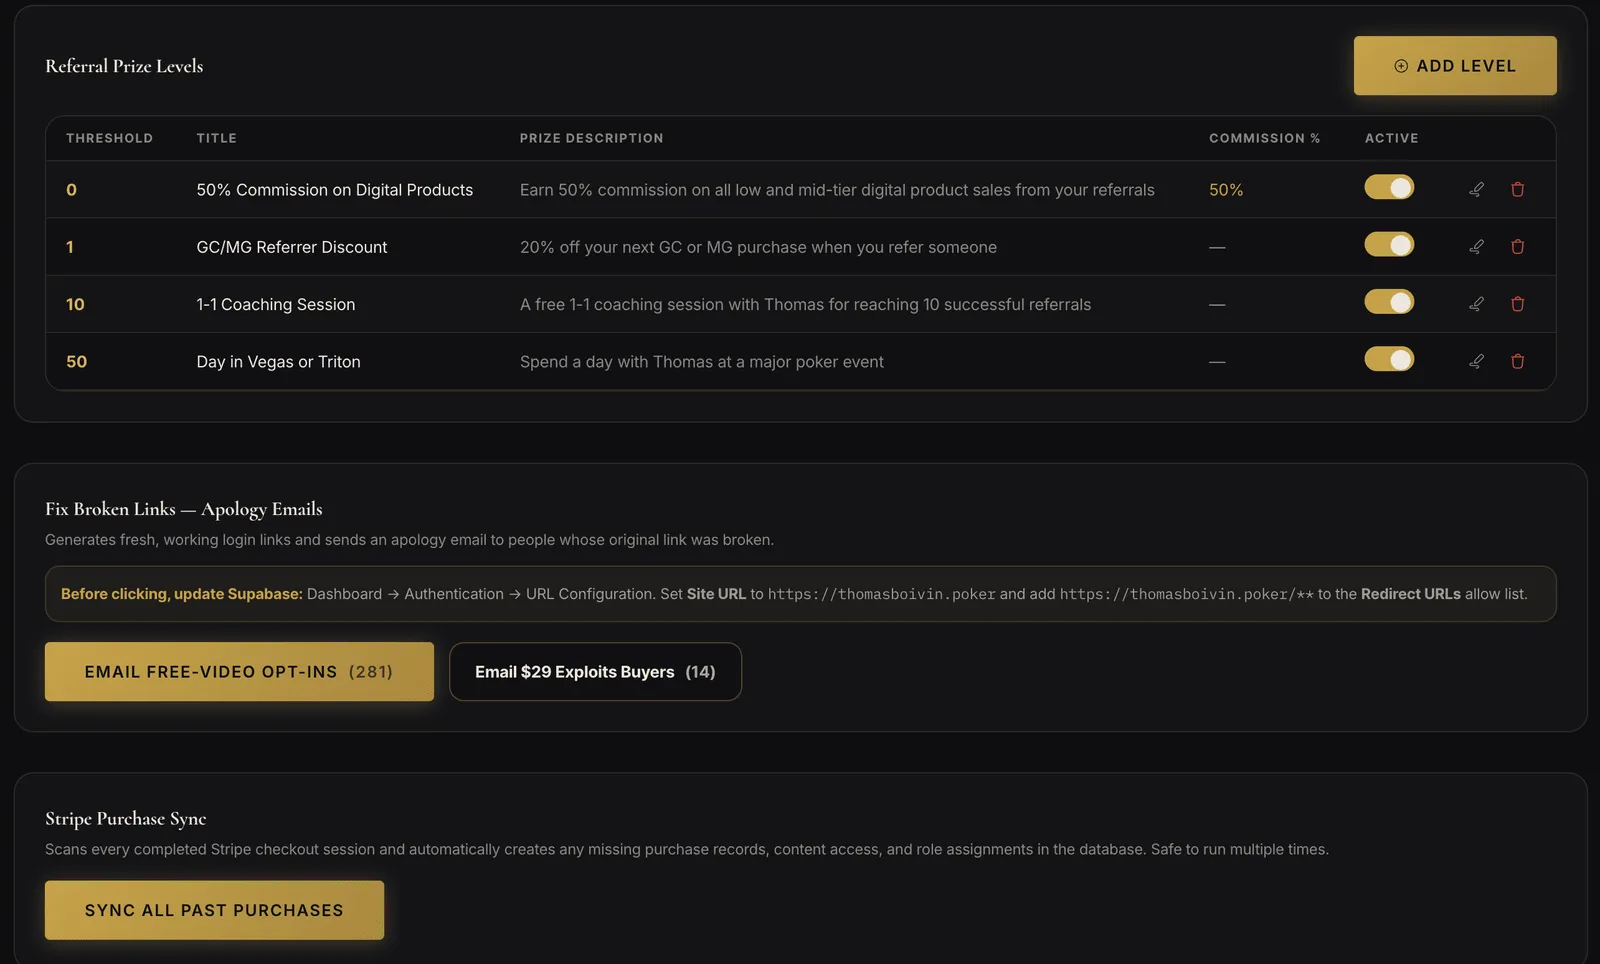Select the 50% commission value
Screen dimensions: 1600x964
tap(1226, 190)
